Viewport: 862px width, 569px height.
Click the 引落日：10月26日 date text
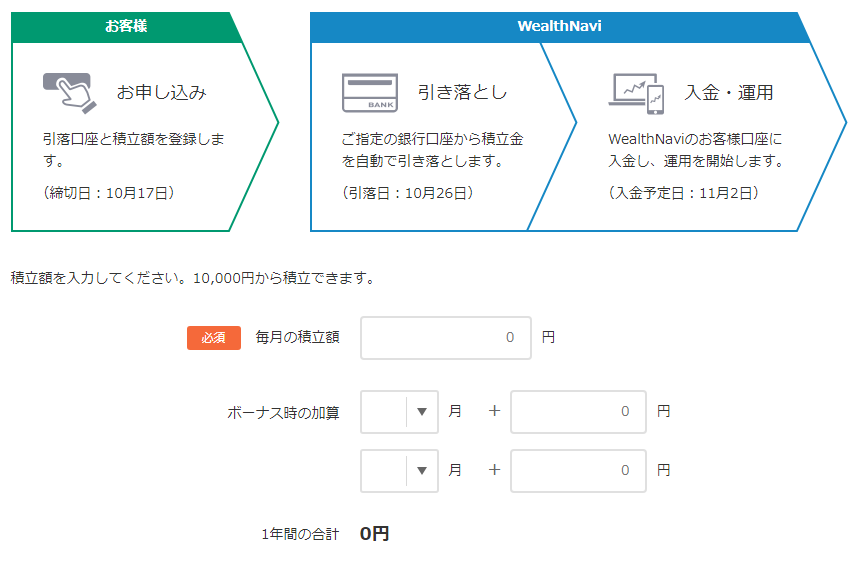click(408, 193)
